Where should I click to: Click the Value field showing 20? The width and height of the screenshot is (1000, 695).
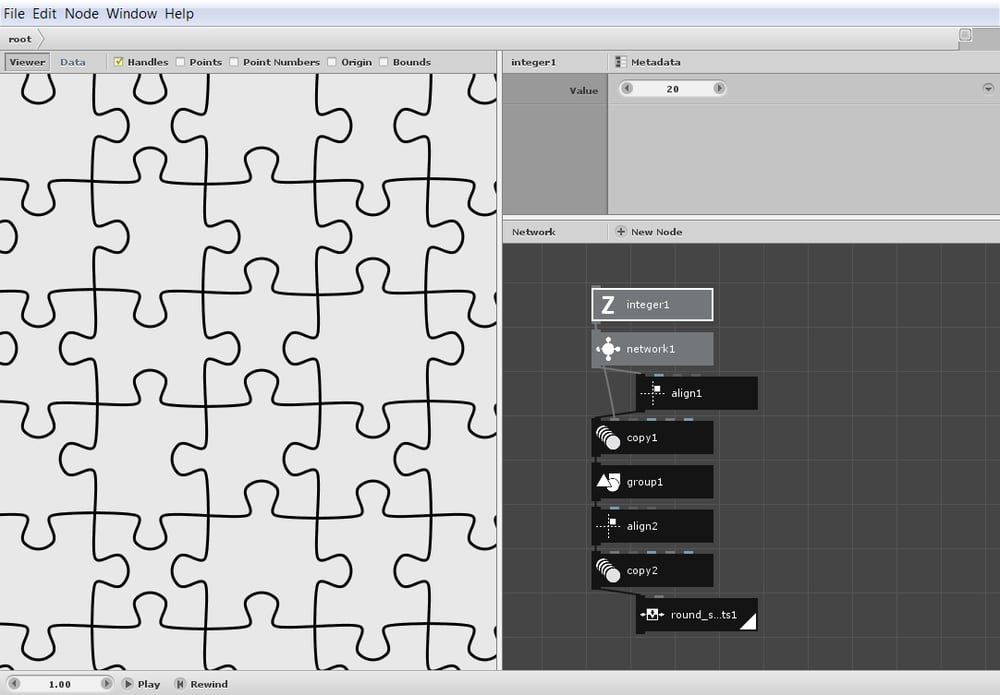(673, 89)
